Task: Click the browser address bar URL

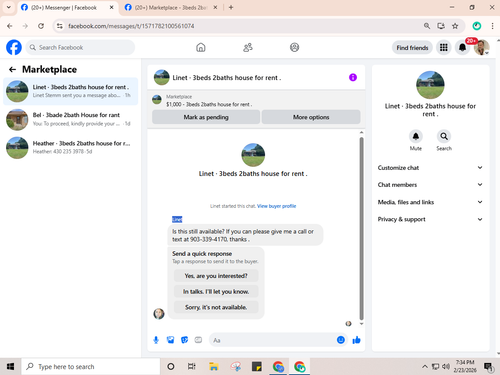Action: 131,26
